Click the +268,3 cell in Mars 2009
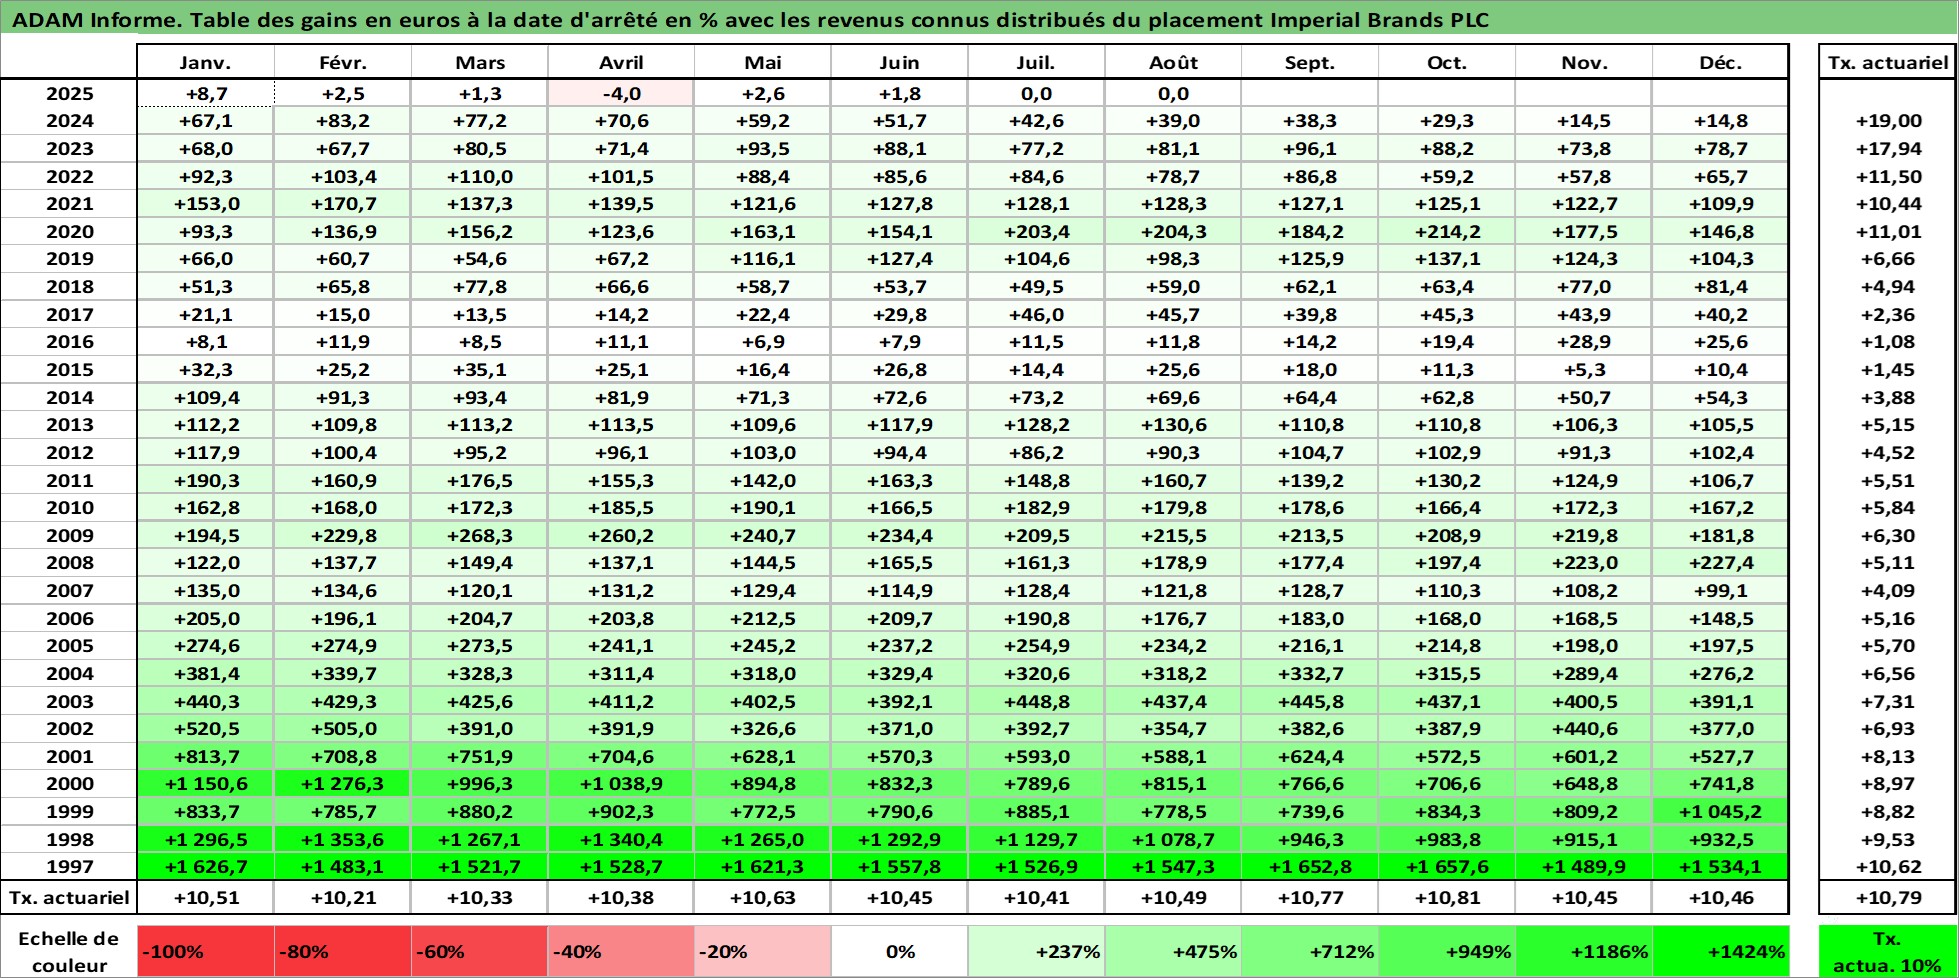Image resolution: width=1959 pixels, height=978 pixels. click(480, 535)
